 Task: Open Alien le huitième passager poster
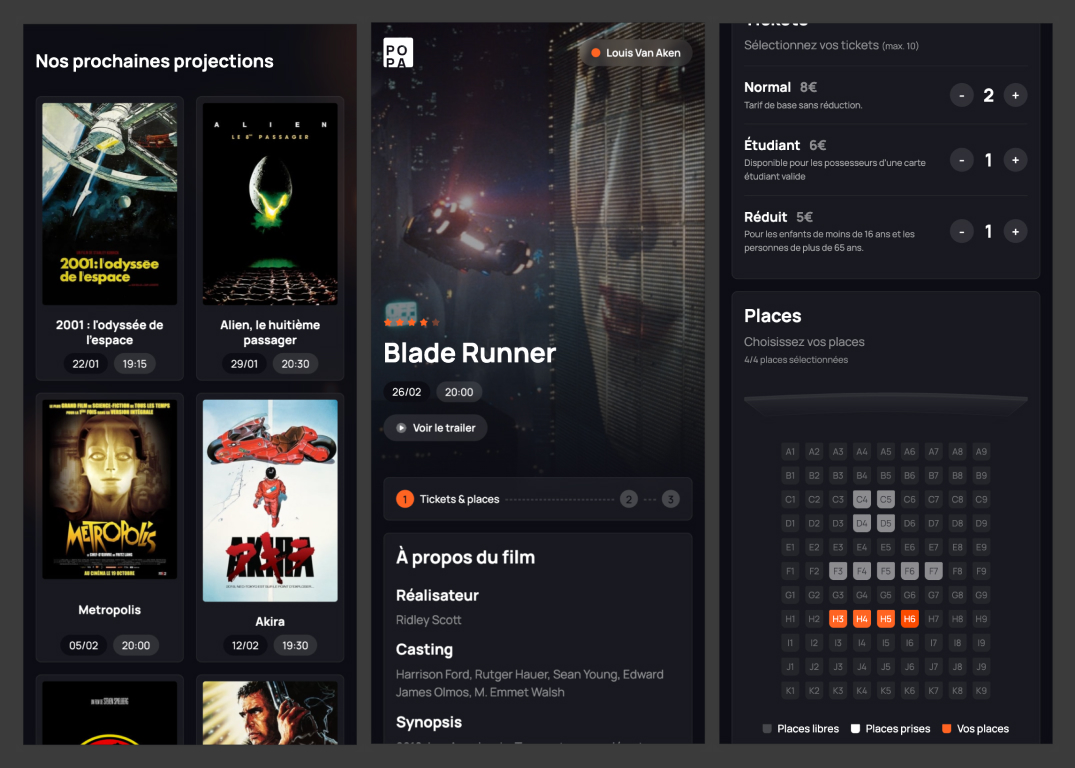pyautogui.click(x=270, y=204)
